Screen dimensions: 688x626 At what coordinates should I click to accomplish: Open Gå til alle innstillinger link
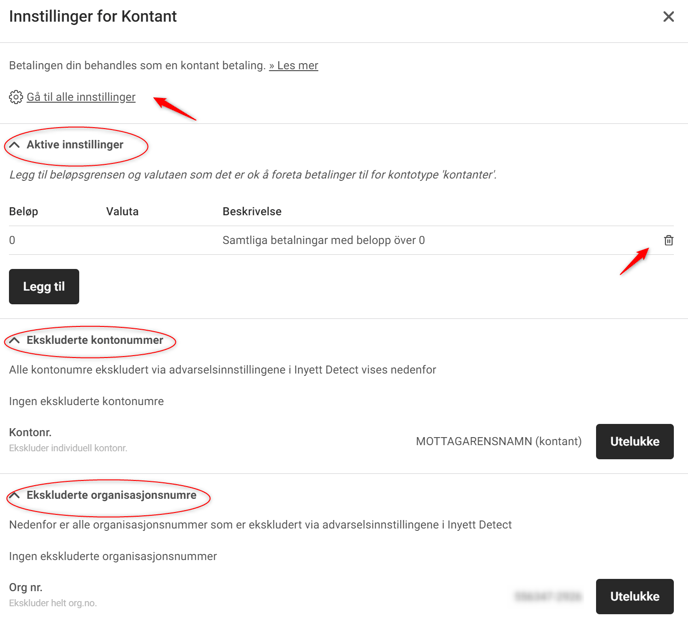point(81,97)
